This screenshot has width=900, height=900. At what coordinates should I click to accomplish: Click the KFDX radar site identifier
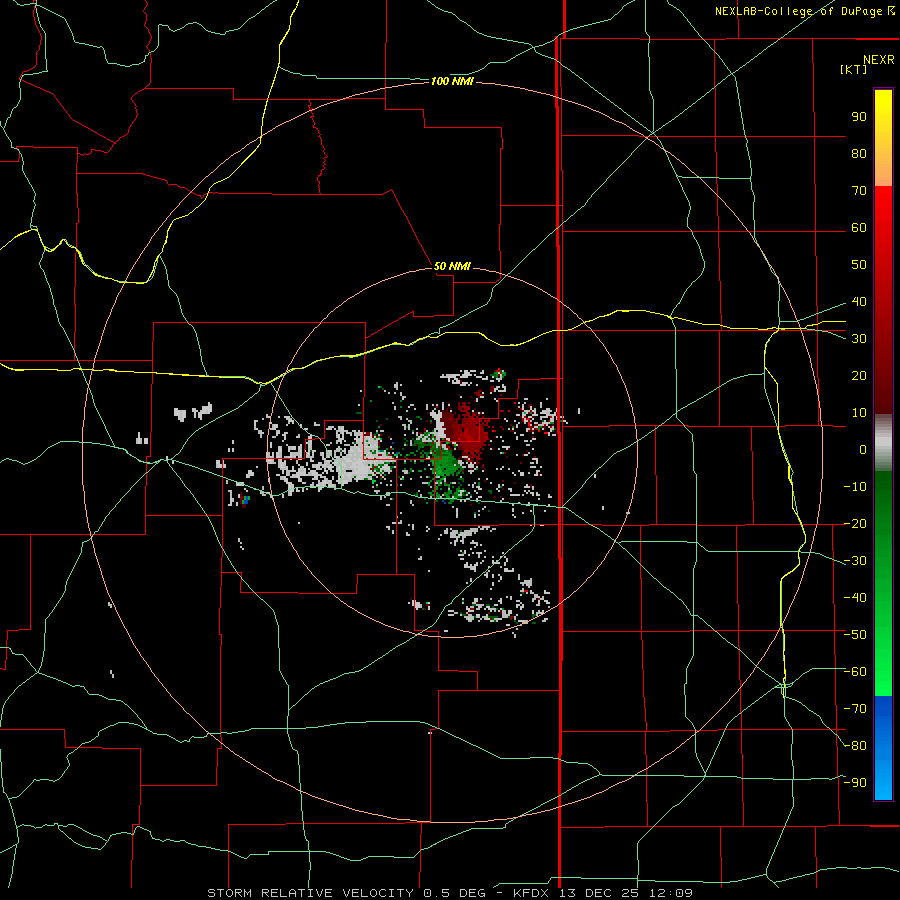click(x=530, y=893)
